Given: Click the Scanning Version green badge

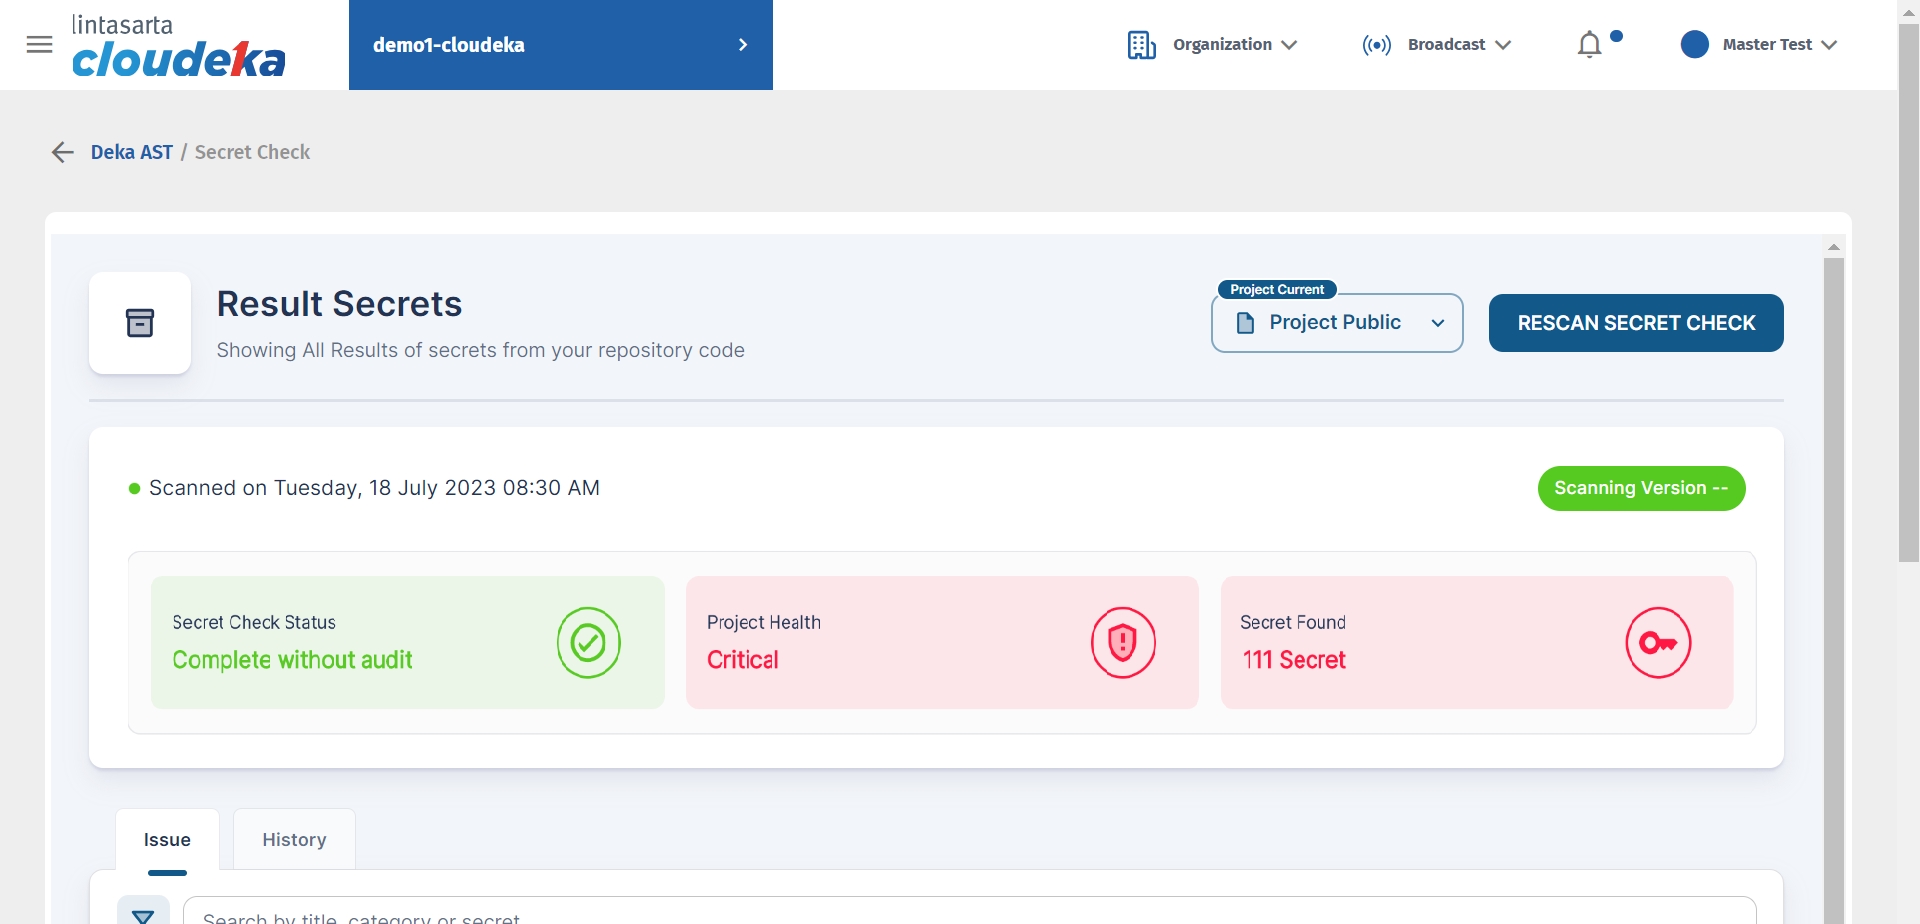Looking at the screenshot, I should pyautogui.click(x=1641, y=488).
